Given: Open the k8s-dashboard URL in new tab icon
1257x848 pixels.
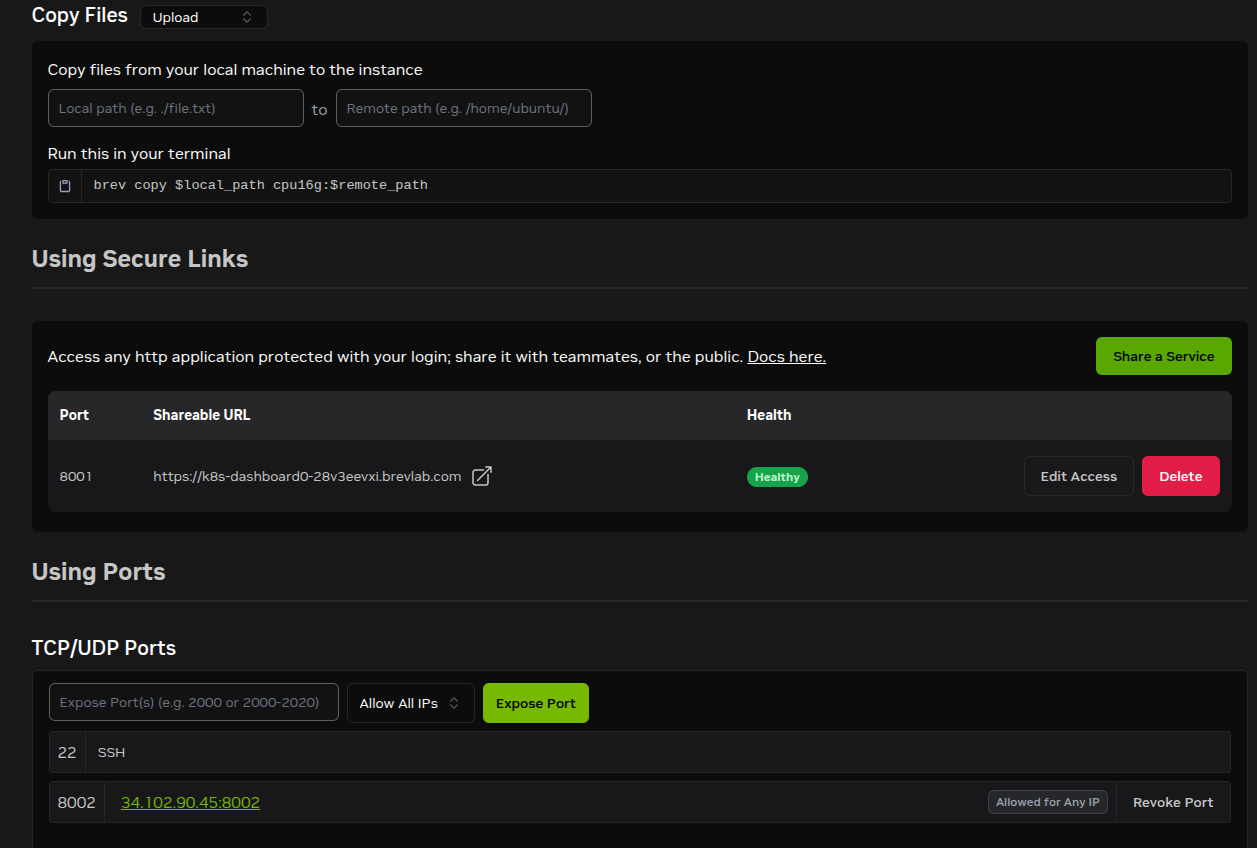Looking at the screenshot, I should (x=481, y=476).
